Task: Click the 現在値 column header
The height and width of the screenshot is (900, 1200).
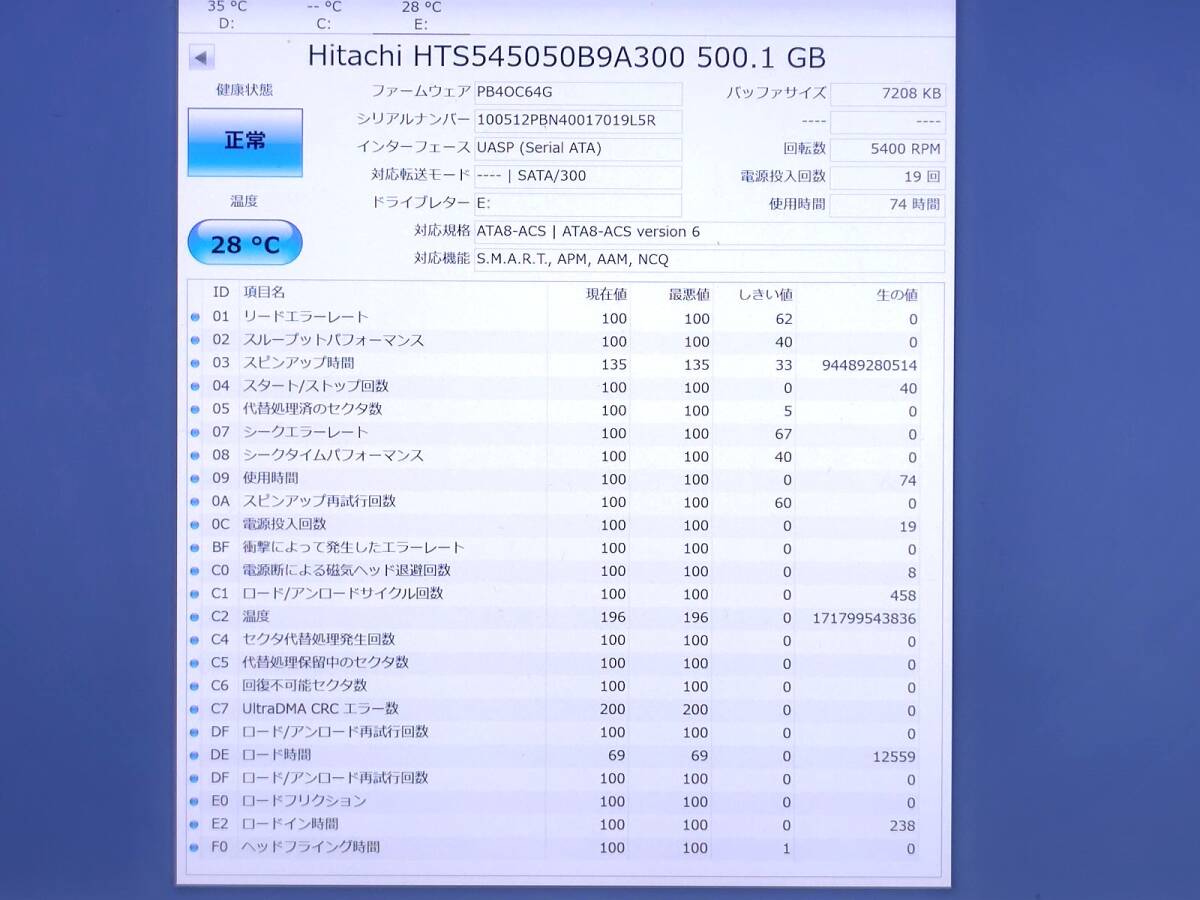Action: tap(606, 295)
